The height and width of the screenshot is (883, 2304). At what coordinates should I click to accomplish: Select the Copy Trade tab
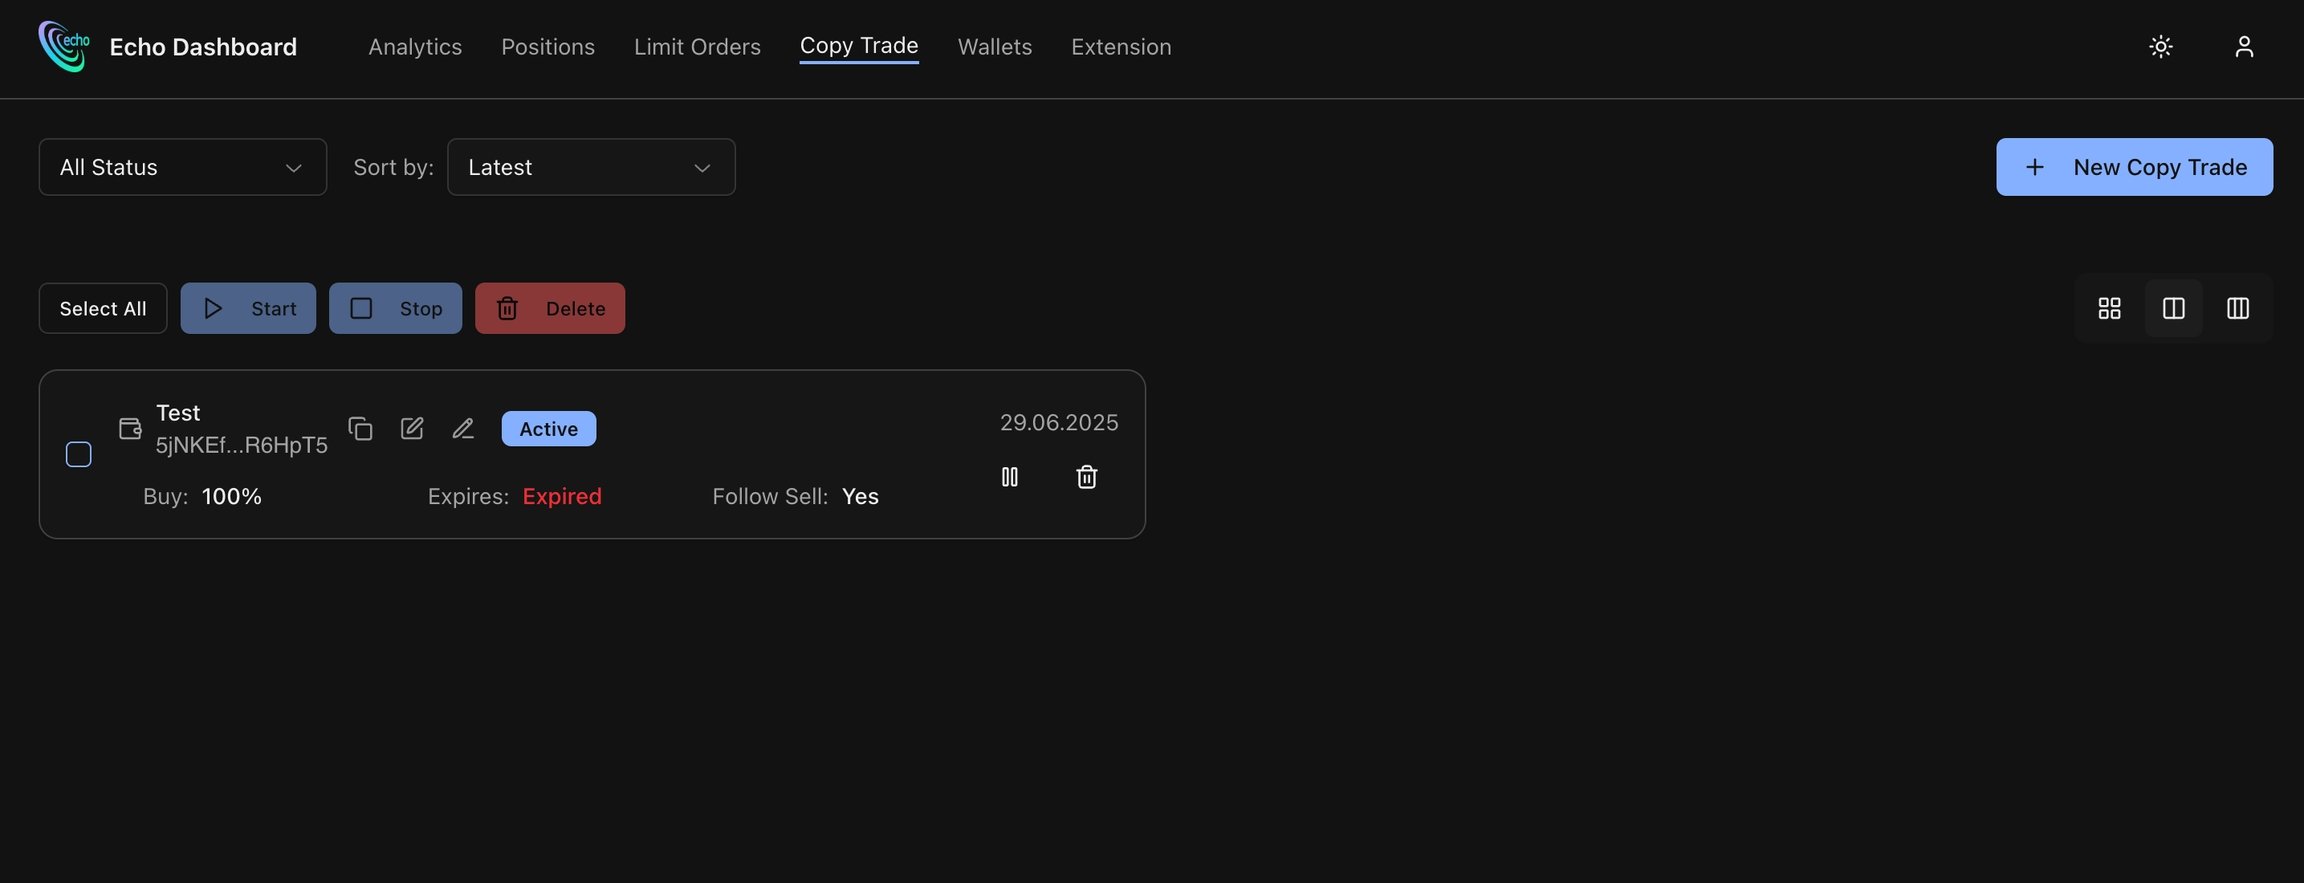(x=859, y=46)
